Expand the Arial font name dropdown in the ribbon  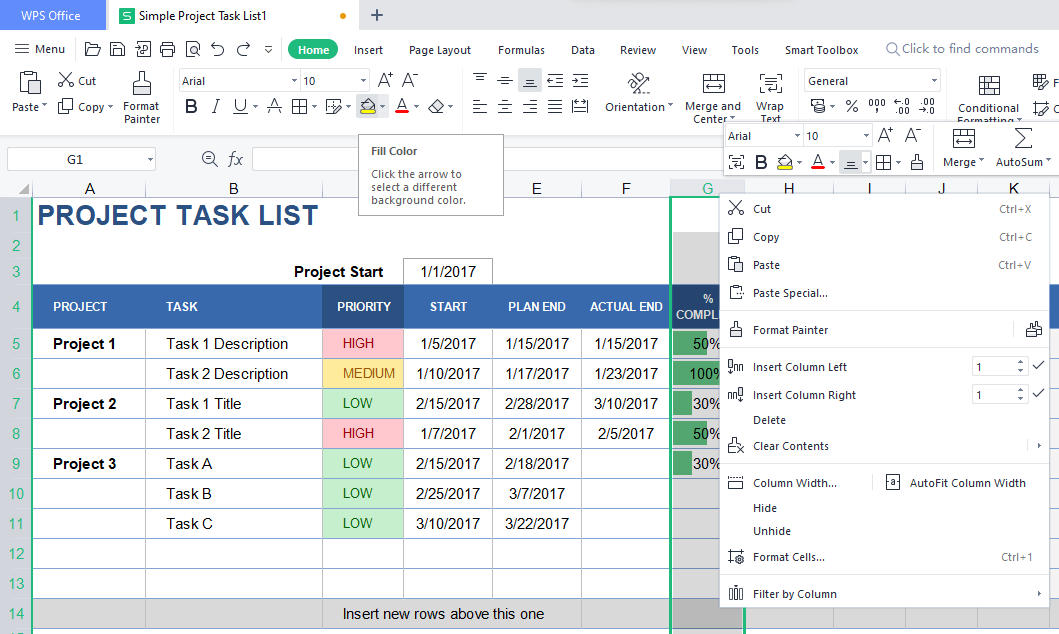coord(294,81)
